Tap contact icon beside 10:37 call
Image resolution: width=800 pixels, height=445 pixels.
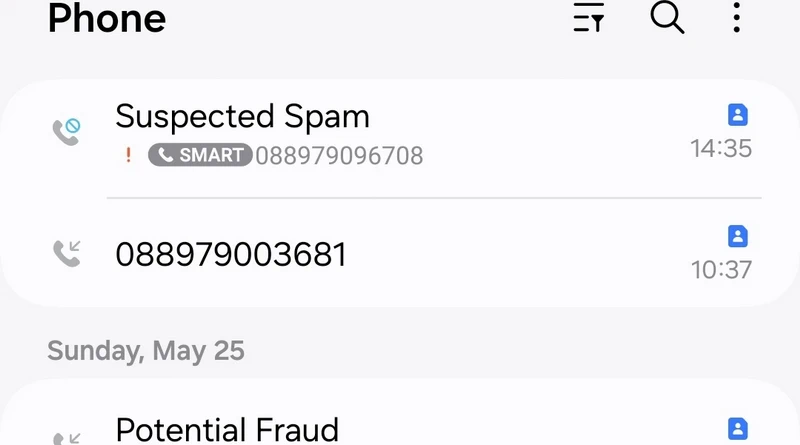tap(737, 236)
